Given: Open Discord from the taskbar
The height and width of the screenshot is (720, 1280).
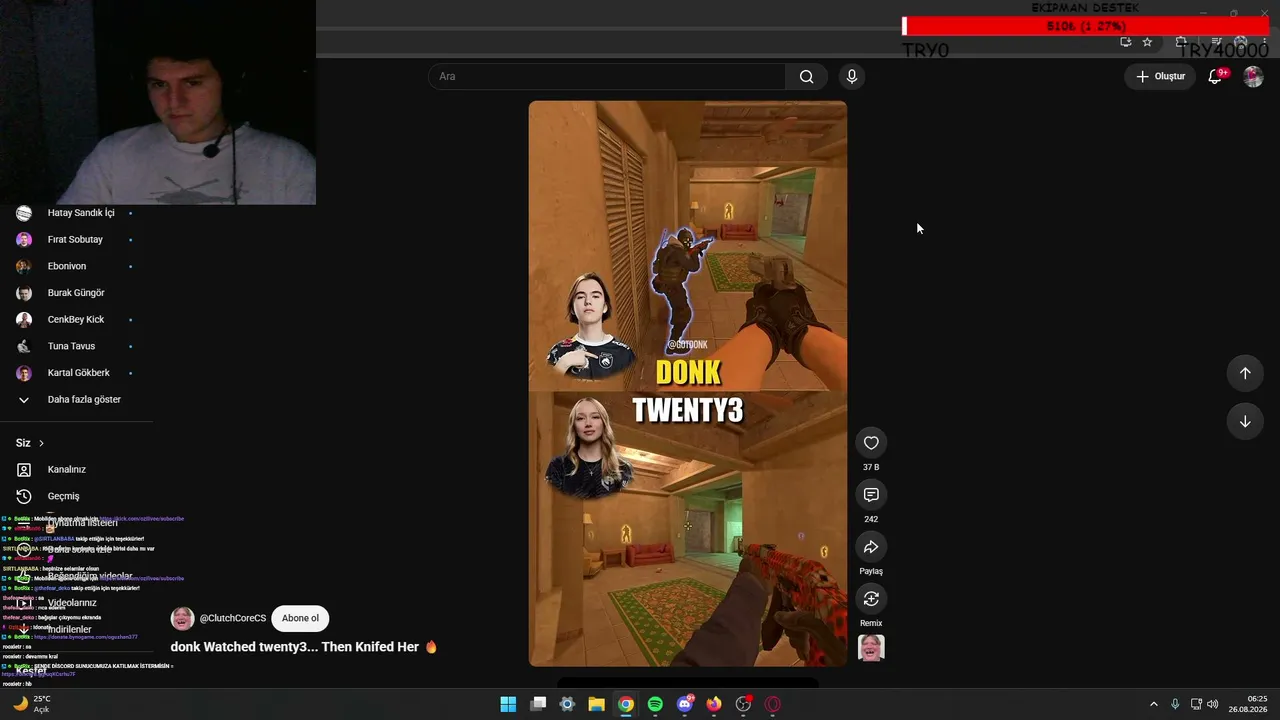Looking at the screenshot, I should pos(685,704).
